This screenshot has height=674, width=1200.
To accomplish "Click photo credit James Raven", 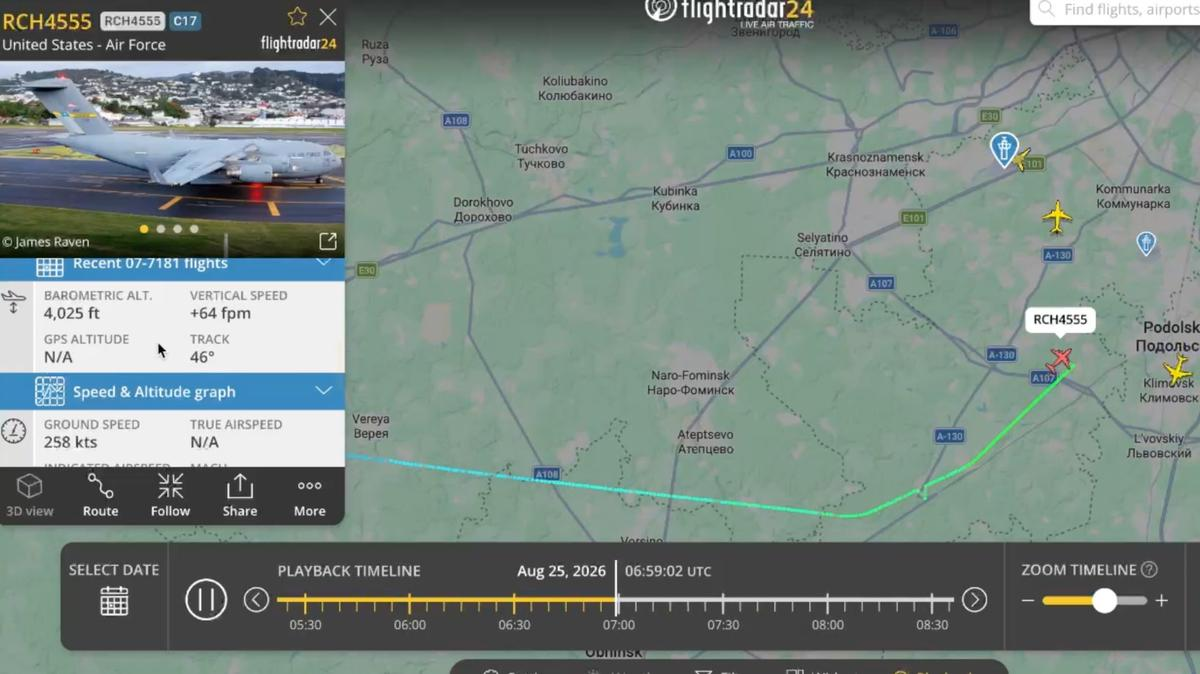I will pos(46,241).
